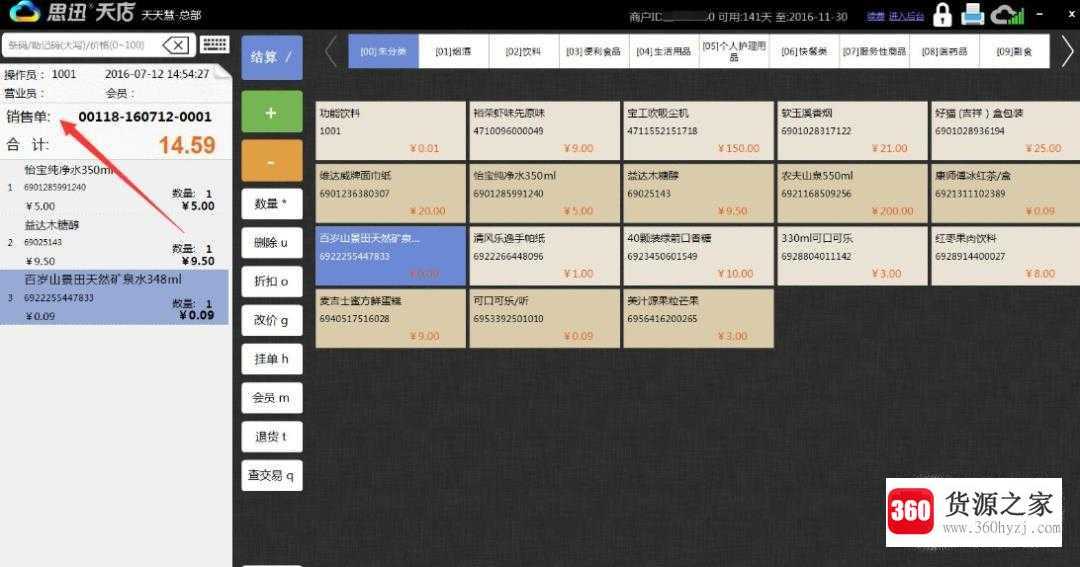Click the total amount 14.59
The height and width of the screenshot is (567, 1080).
(x=187, y=145)
